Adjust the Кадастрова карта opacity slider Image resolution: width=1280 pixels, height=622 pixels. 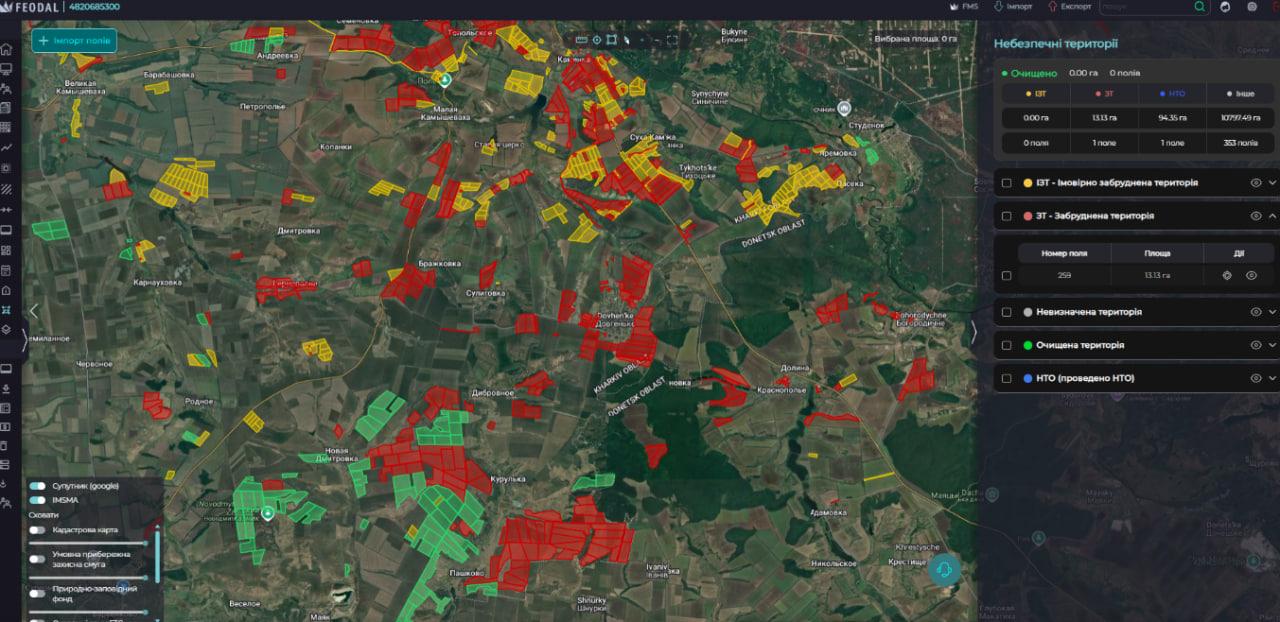tap(90, 543)
